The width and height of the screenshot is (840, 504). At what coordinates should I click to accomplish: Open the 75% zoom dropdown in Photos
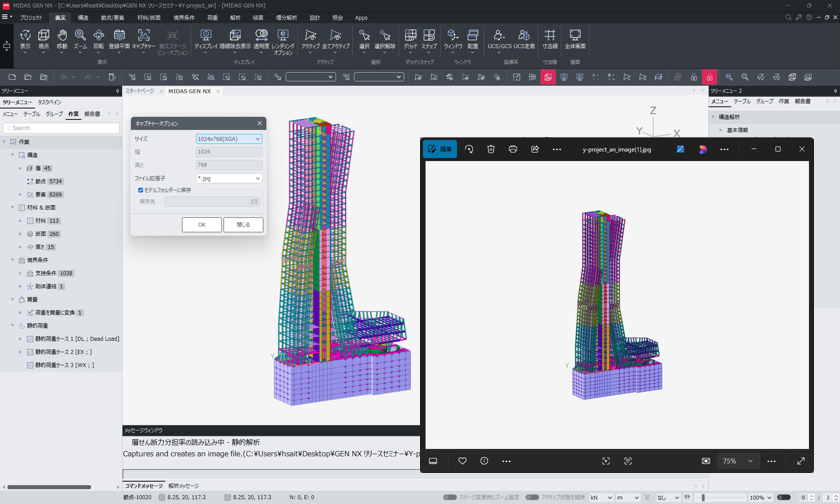click(x=738, y=461)
